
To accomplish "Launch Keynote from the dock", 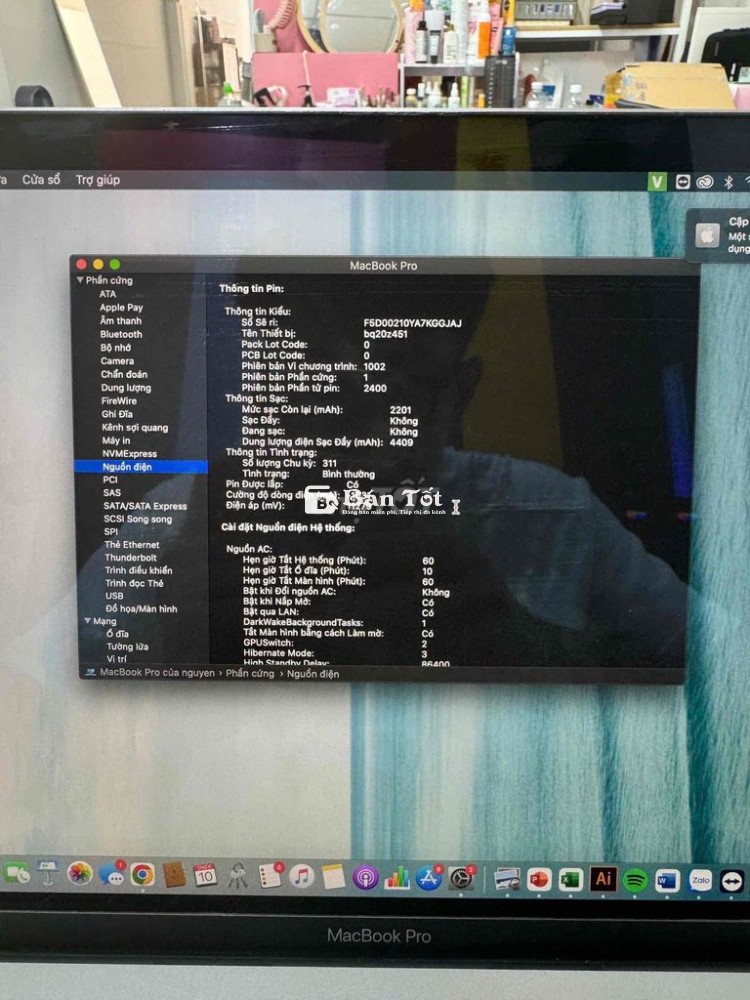I will coord(48,873).
